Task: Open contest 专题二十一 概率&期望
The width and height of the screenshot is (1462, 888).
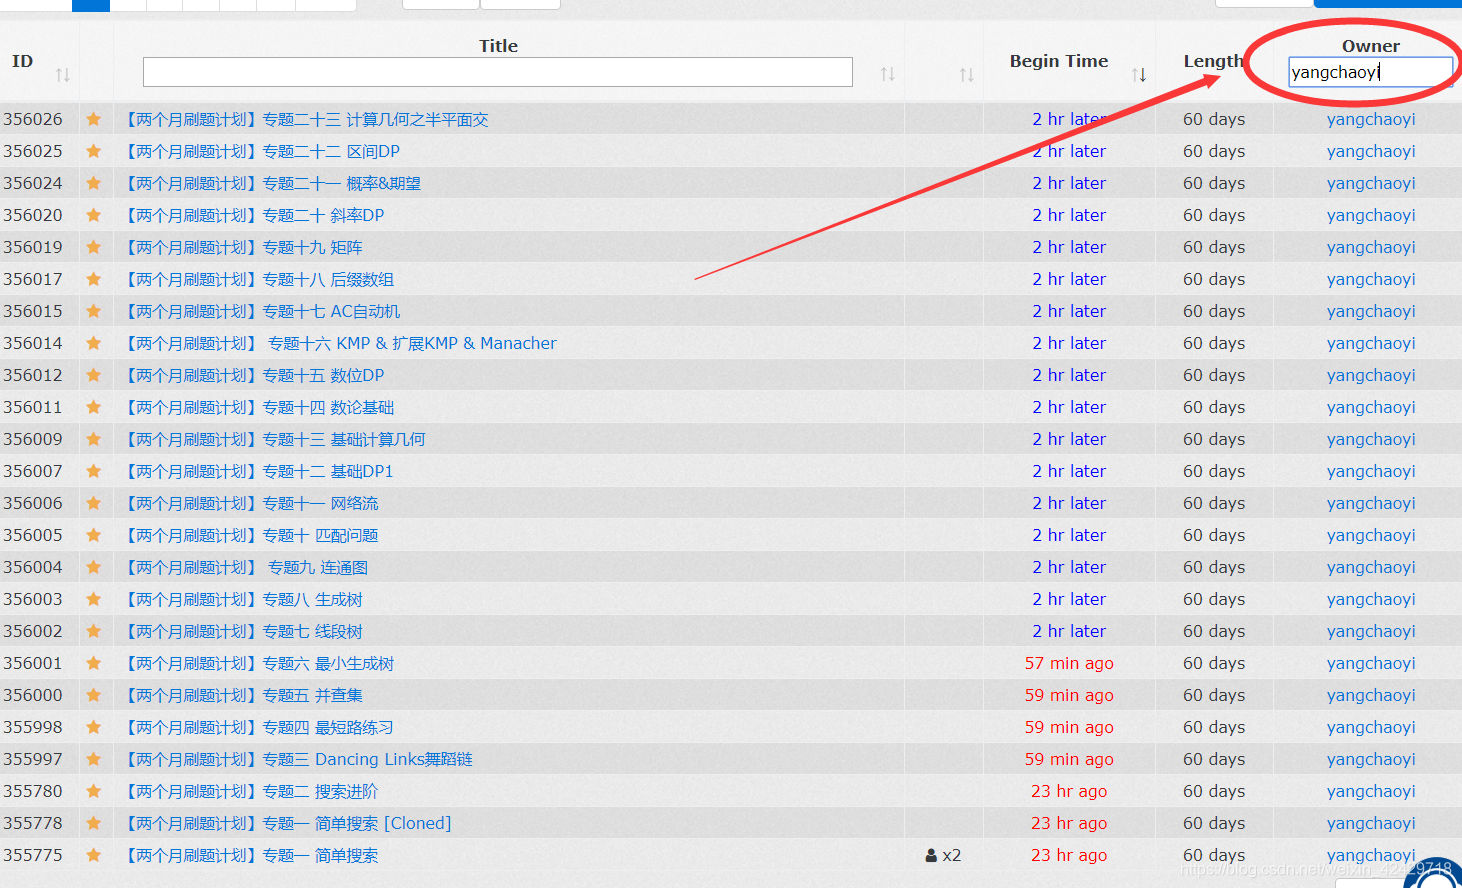Action: click(273, 183)
